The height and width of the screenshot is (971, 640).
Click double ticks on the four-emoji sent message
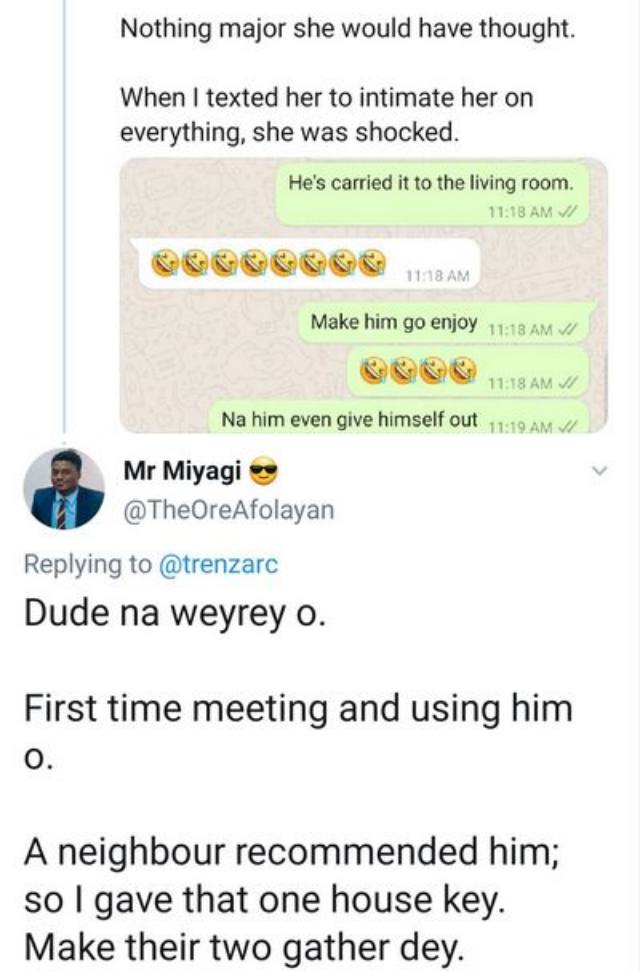pos(569,381)
